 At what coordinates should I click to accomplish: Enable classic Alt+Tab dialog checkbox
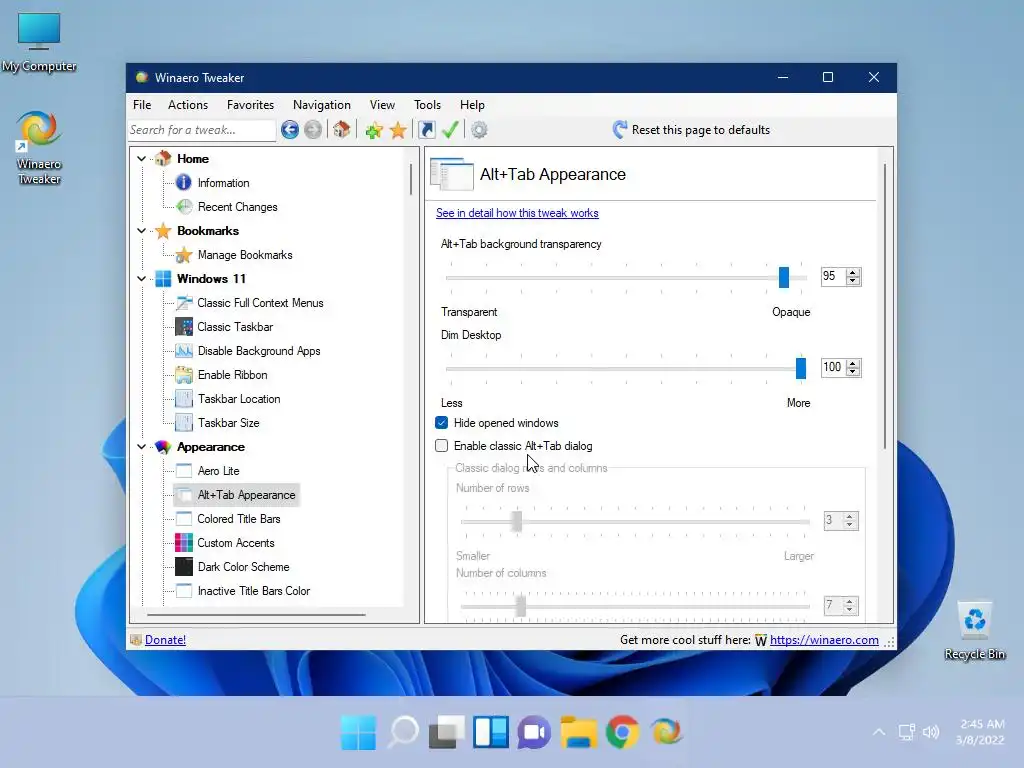(441, 446)
